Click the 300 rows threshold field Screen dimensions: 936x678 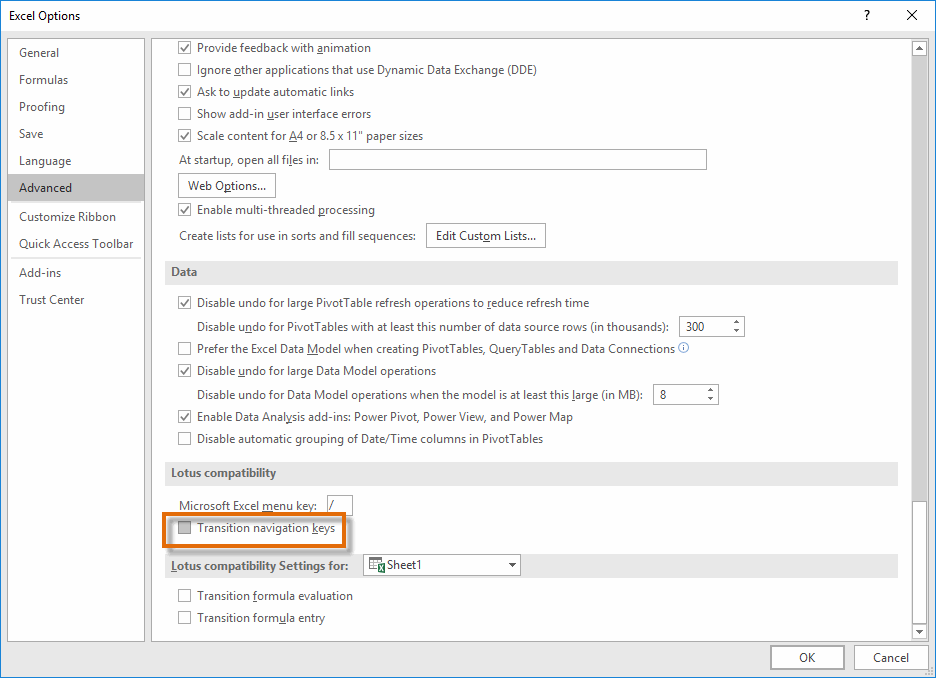tap(706, 326)
